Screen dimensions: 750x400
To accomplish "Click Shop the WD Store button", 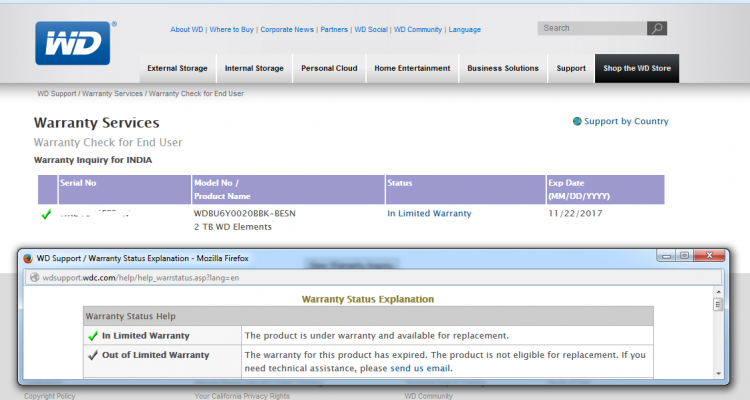I will [637, 68].
